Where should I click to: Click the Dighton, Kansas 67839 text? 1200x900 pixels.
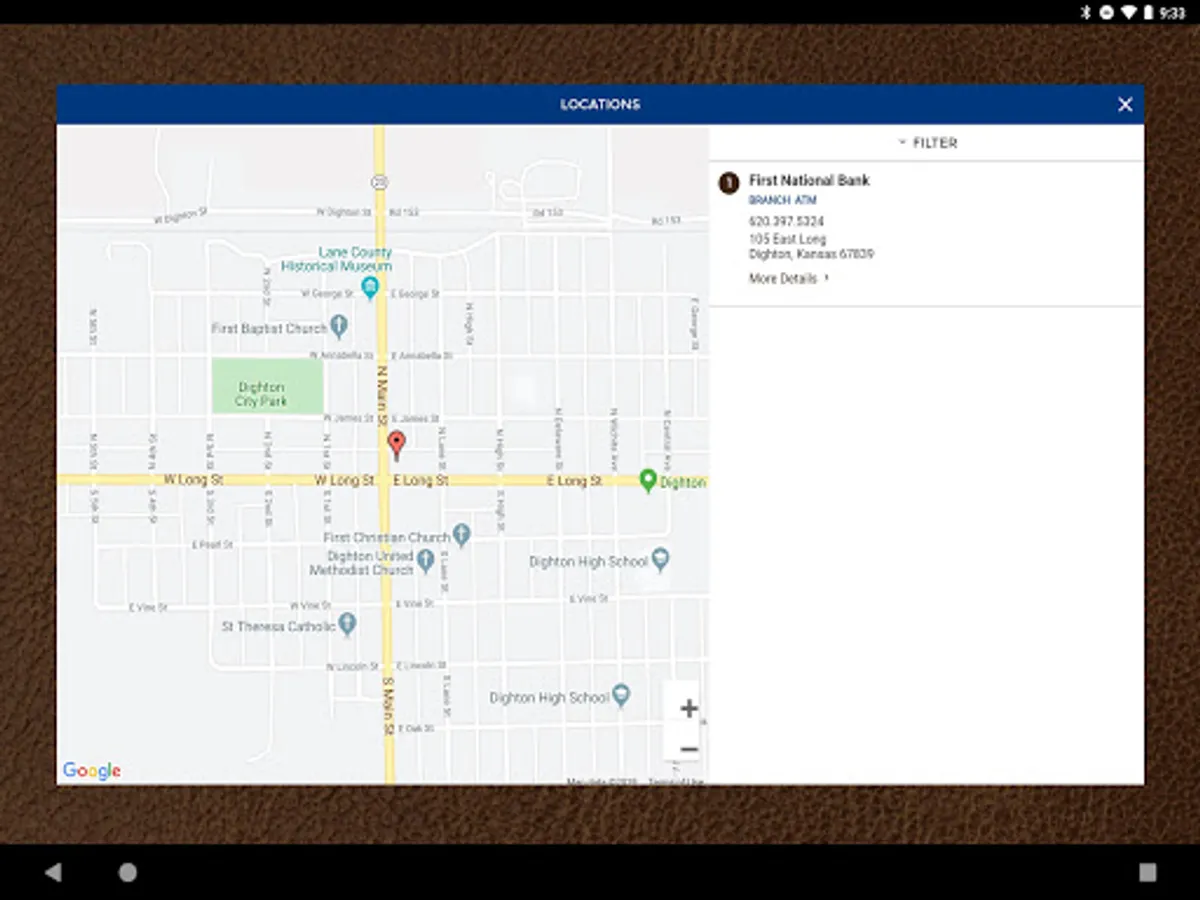[811, 254]
